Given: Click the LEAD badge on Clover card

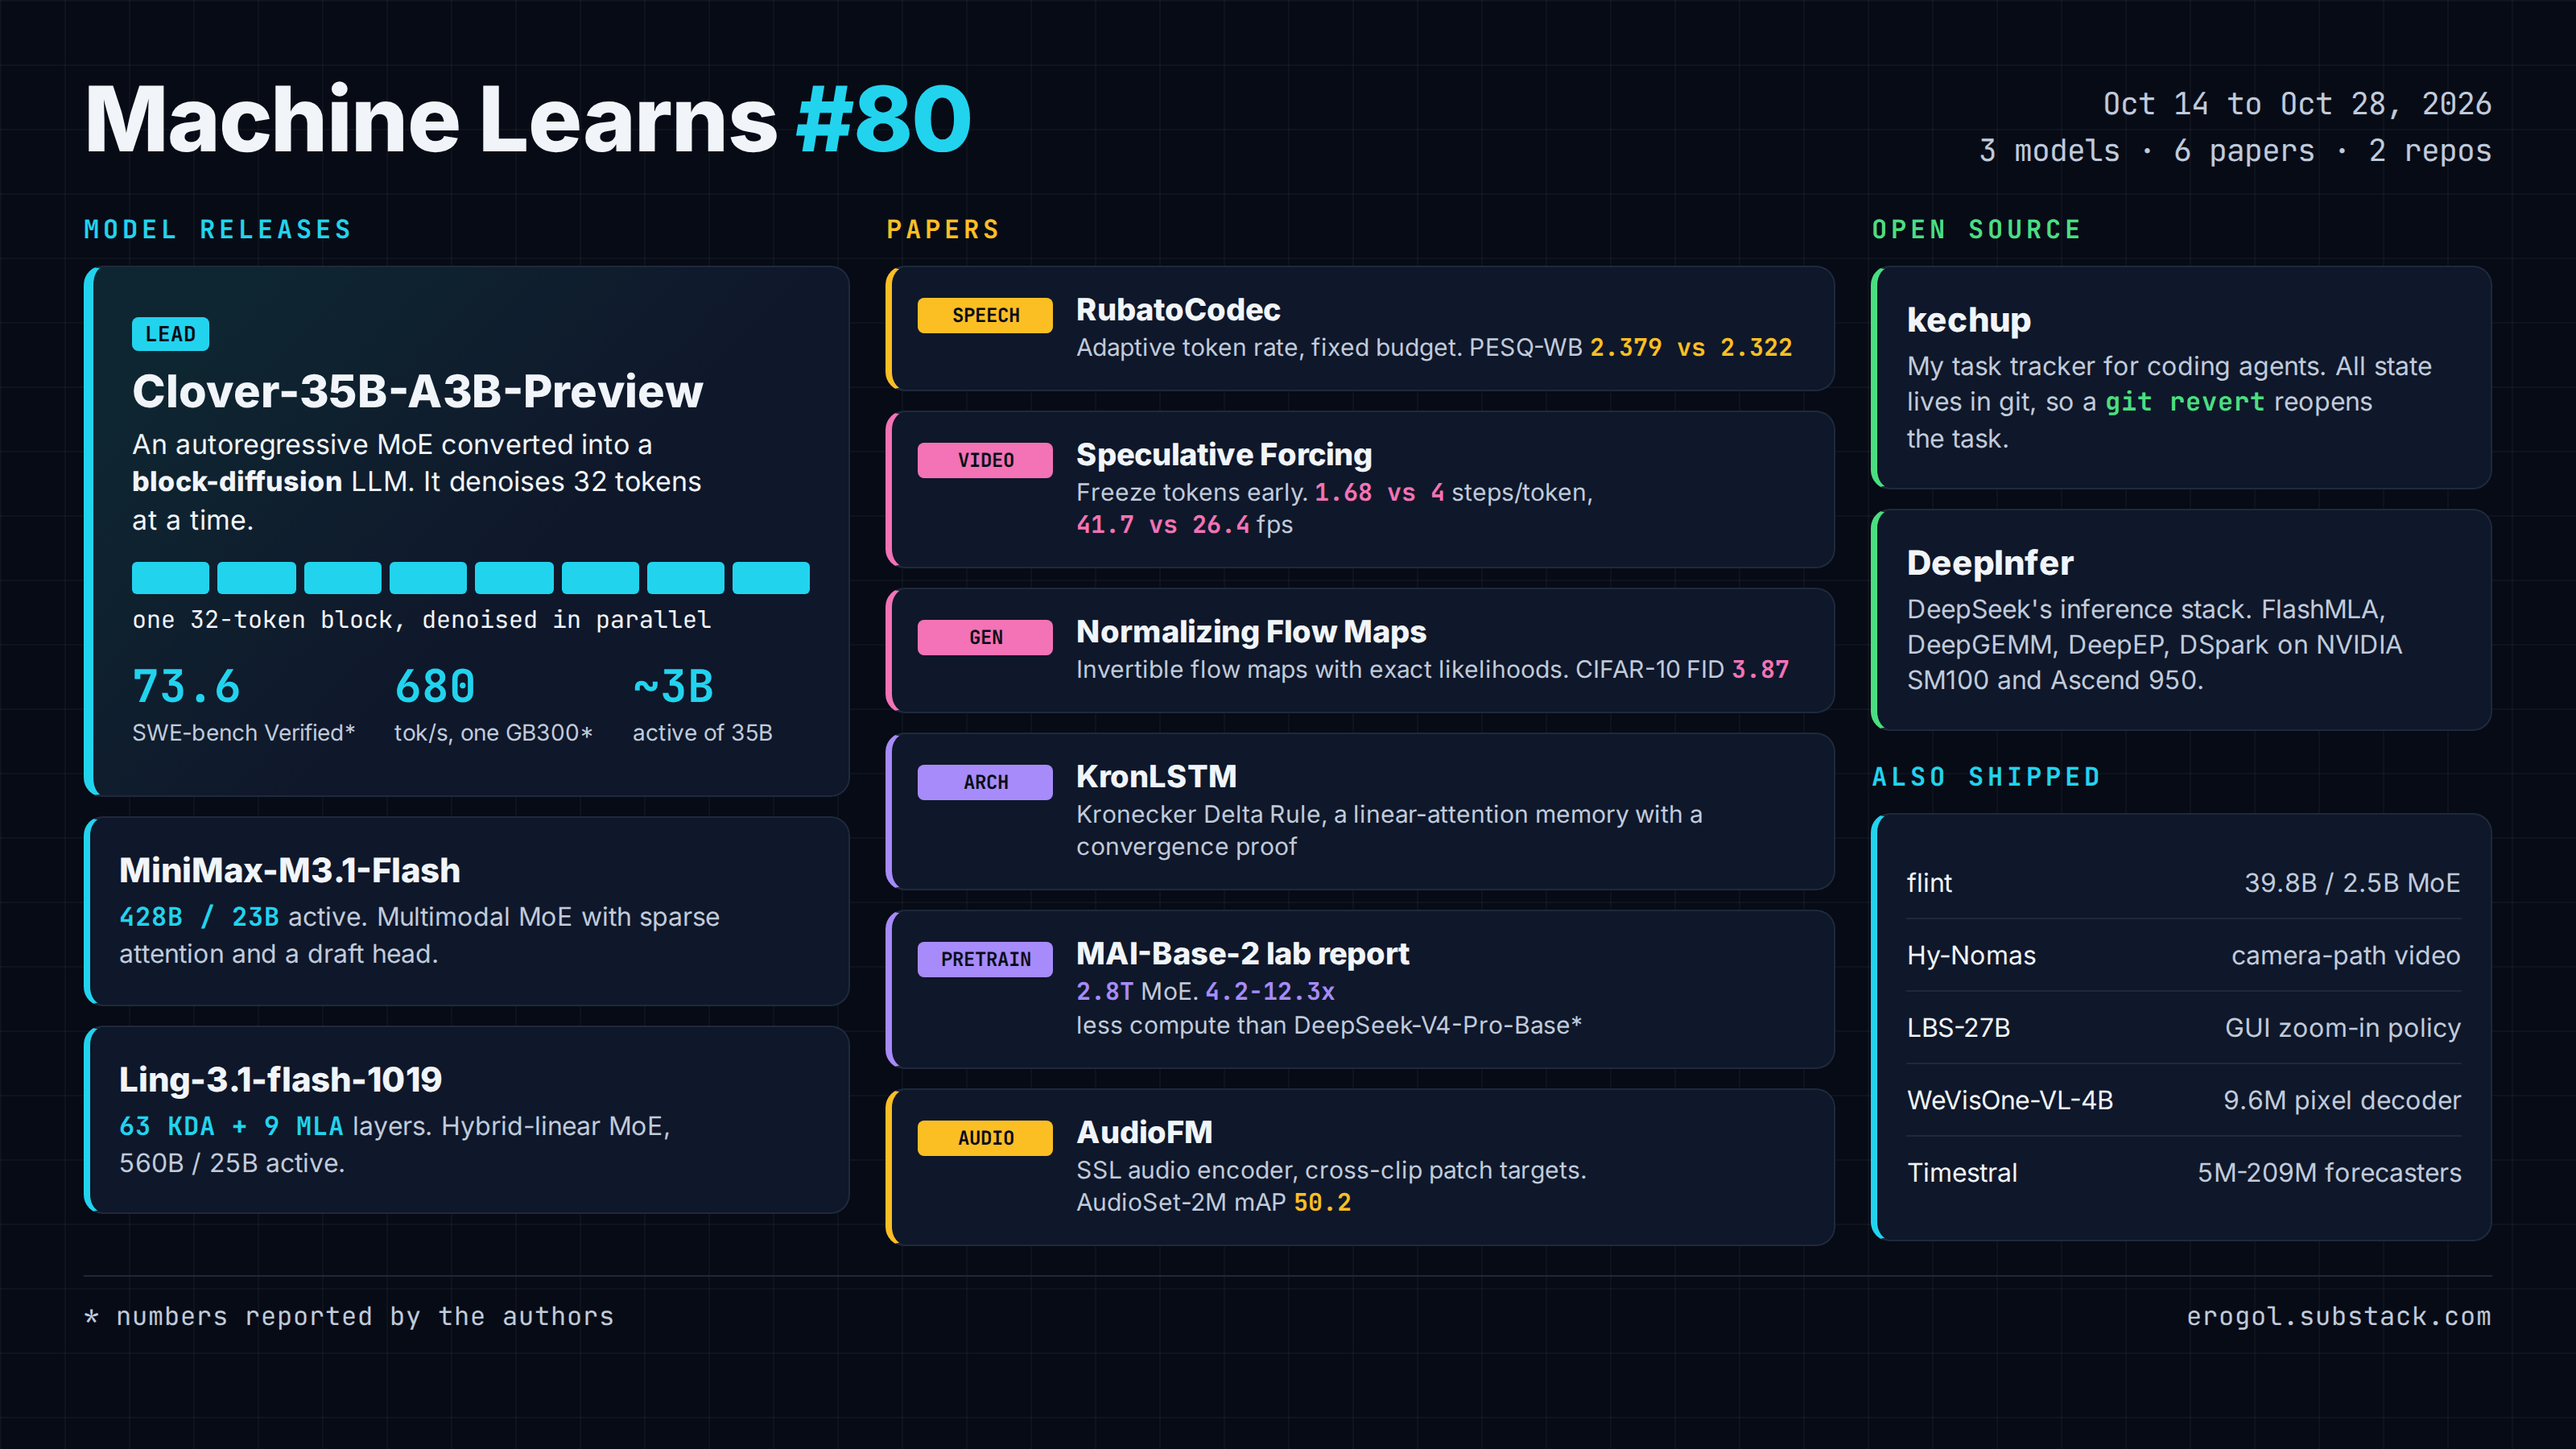Looking at the screenshot, I should tap(170, 334).
